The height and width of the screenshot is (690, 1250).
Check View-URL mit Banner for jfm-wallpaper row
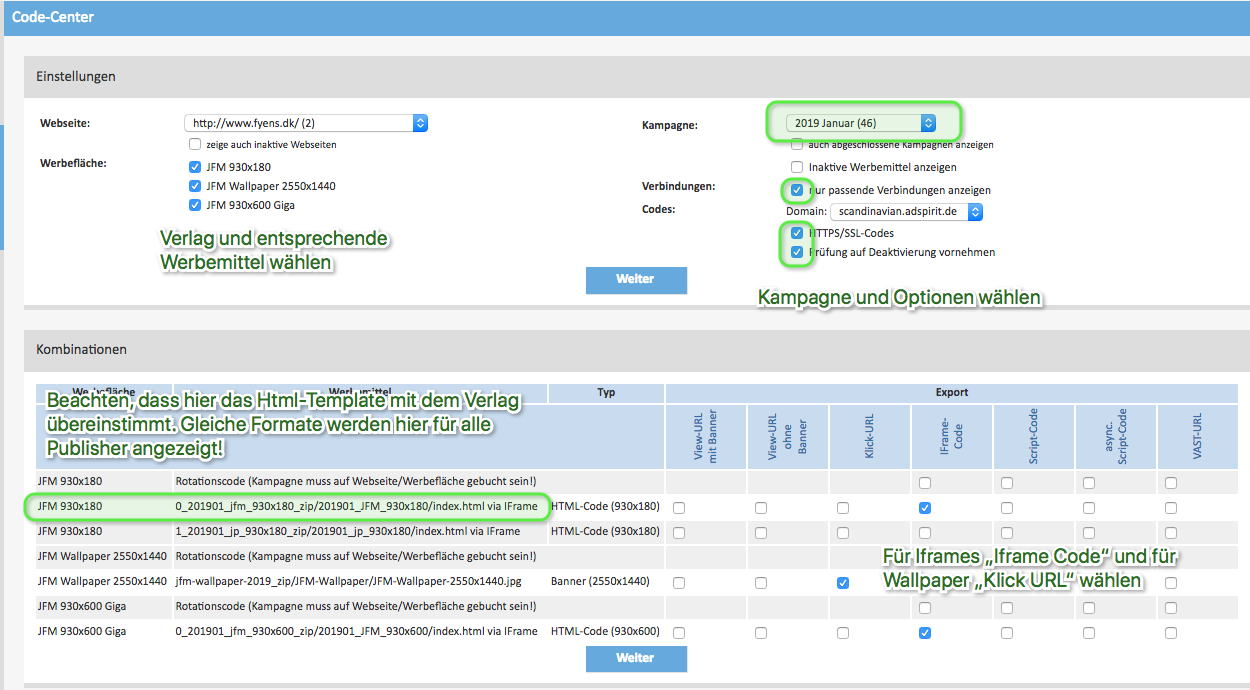(679, 583)
